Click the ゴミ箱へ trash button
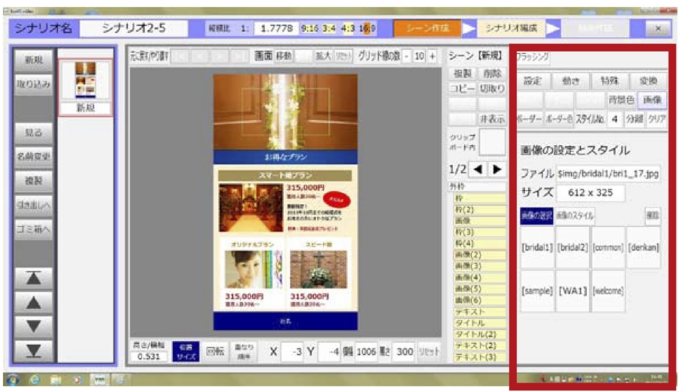Viewport: 680px width, 391px height. tap(33, 229)
